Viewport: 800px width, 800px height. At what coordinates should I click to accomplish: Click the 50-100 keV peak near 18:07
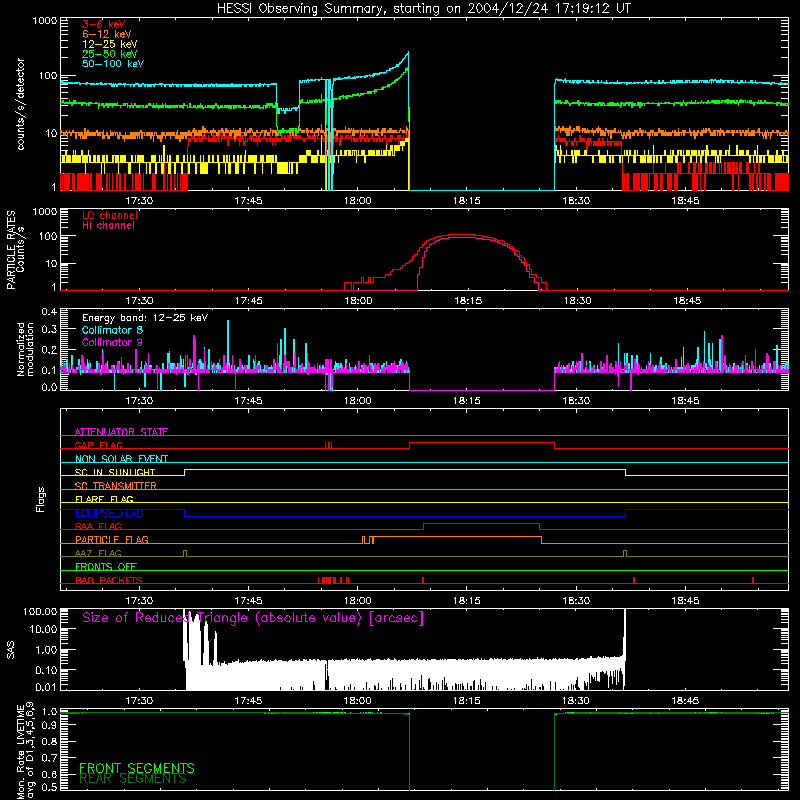click(x=408, y=53)
